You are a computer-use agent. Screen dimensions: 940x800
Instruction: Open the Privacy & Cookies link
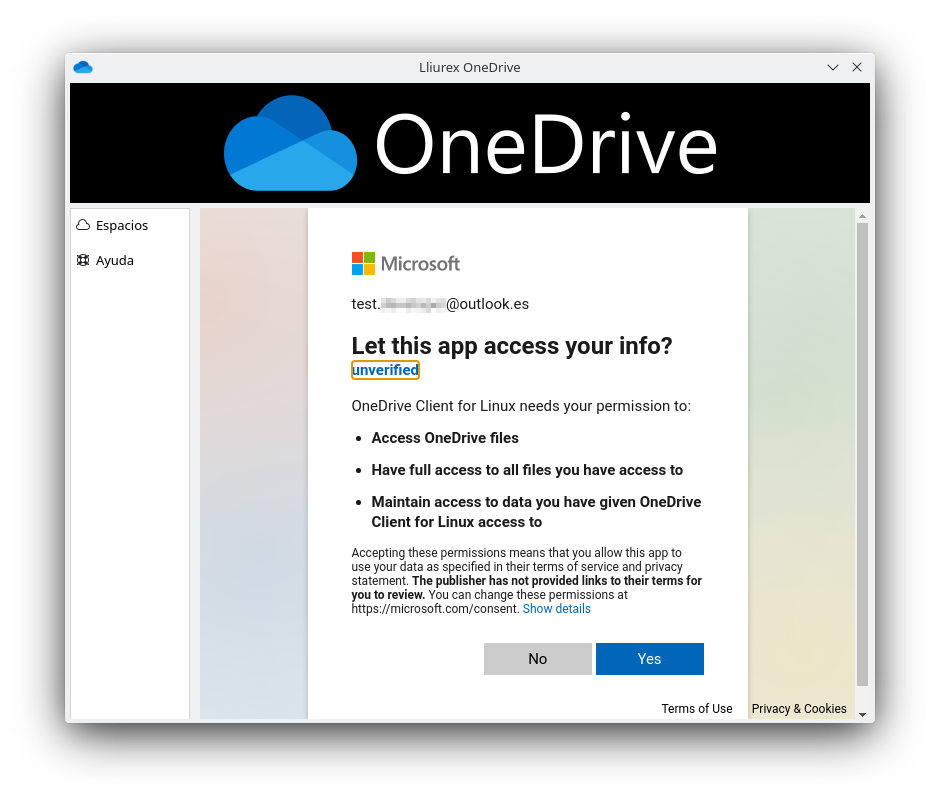799,709
